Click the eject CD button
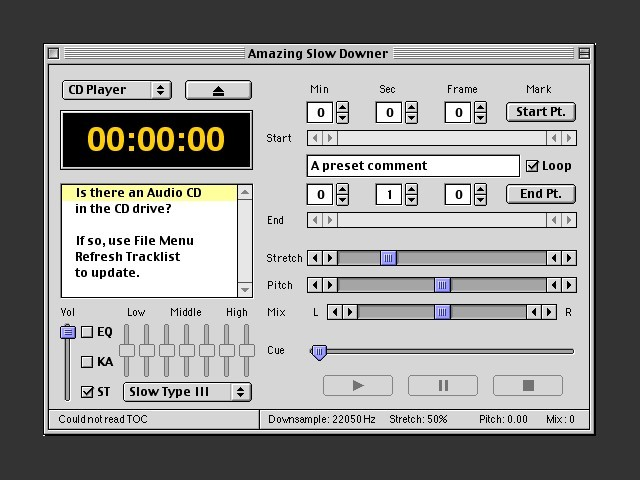 [218, 90]
